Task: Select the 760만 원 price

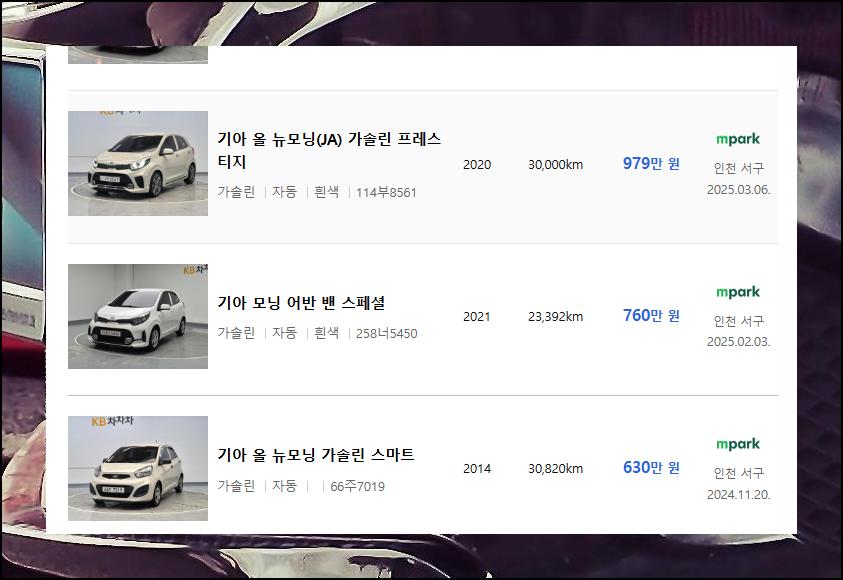Action: click(651, 316)
